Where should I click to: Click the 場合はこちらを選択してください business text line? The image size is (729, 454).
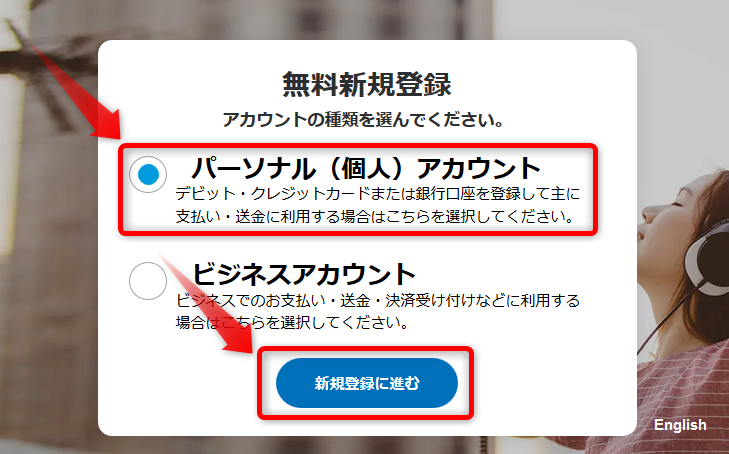(x=292, y=322)
